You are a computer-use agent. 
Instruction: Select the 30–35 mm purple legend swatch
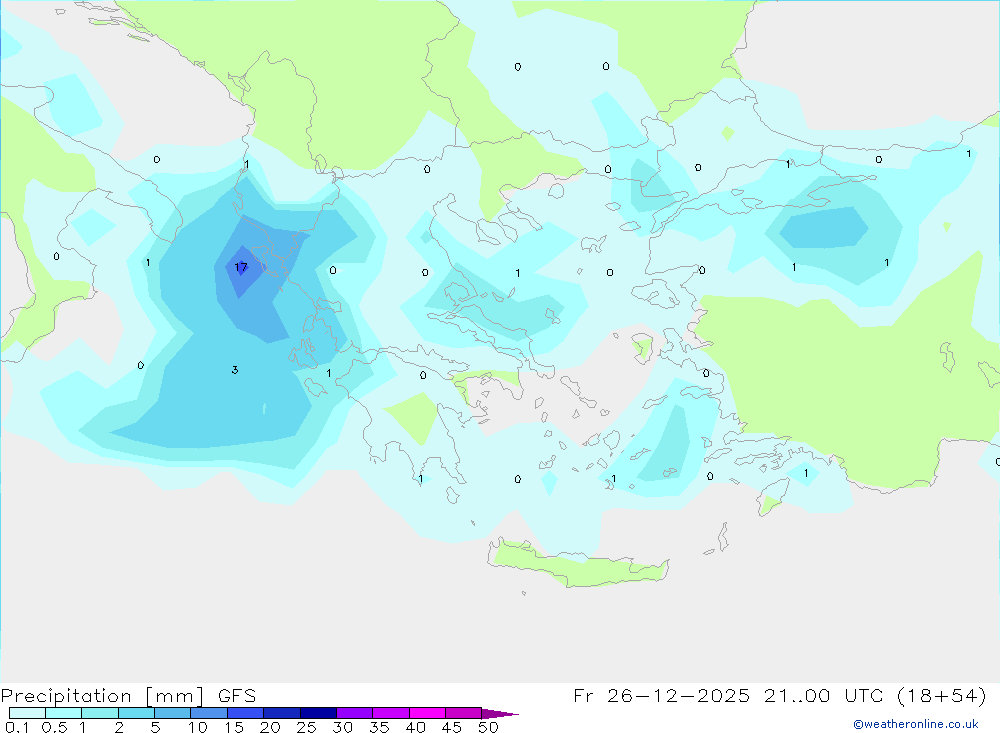point(355,713)
